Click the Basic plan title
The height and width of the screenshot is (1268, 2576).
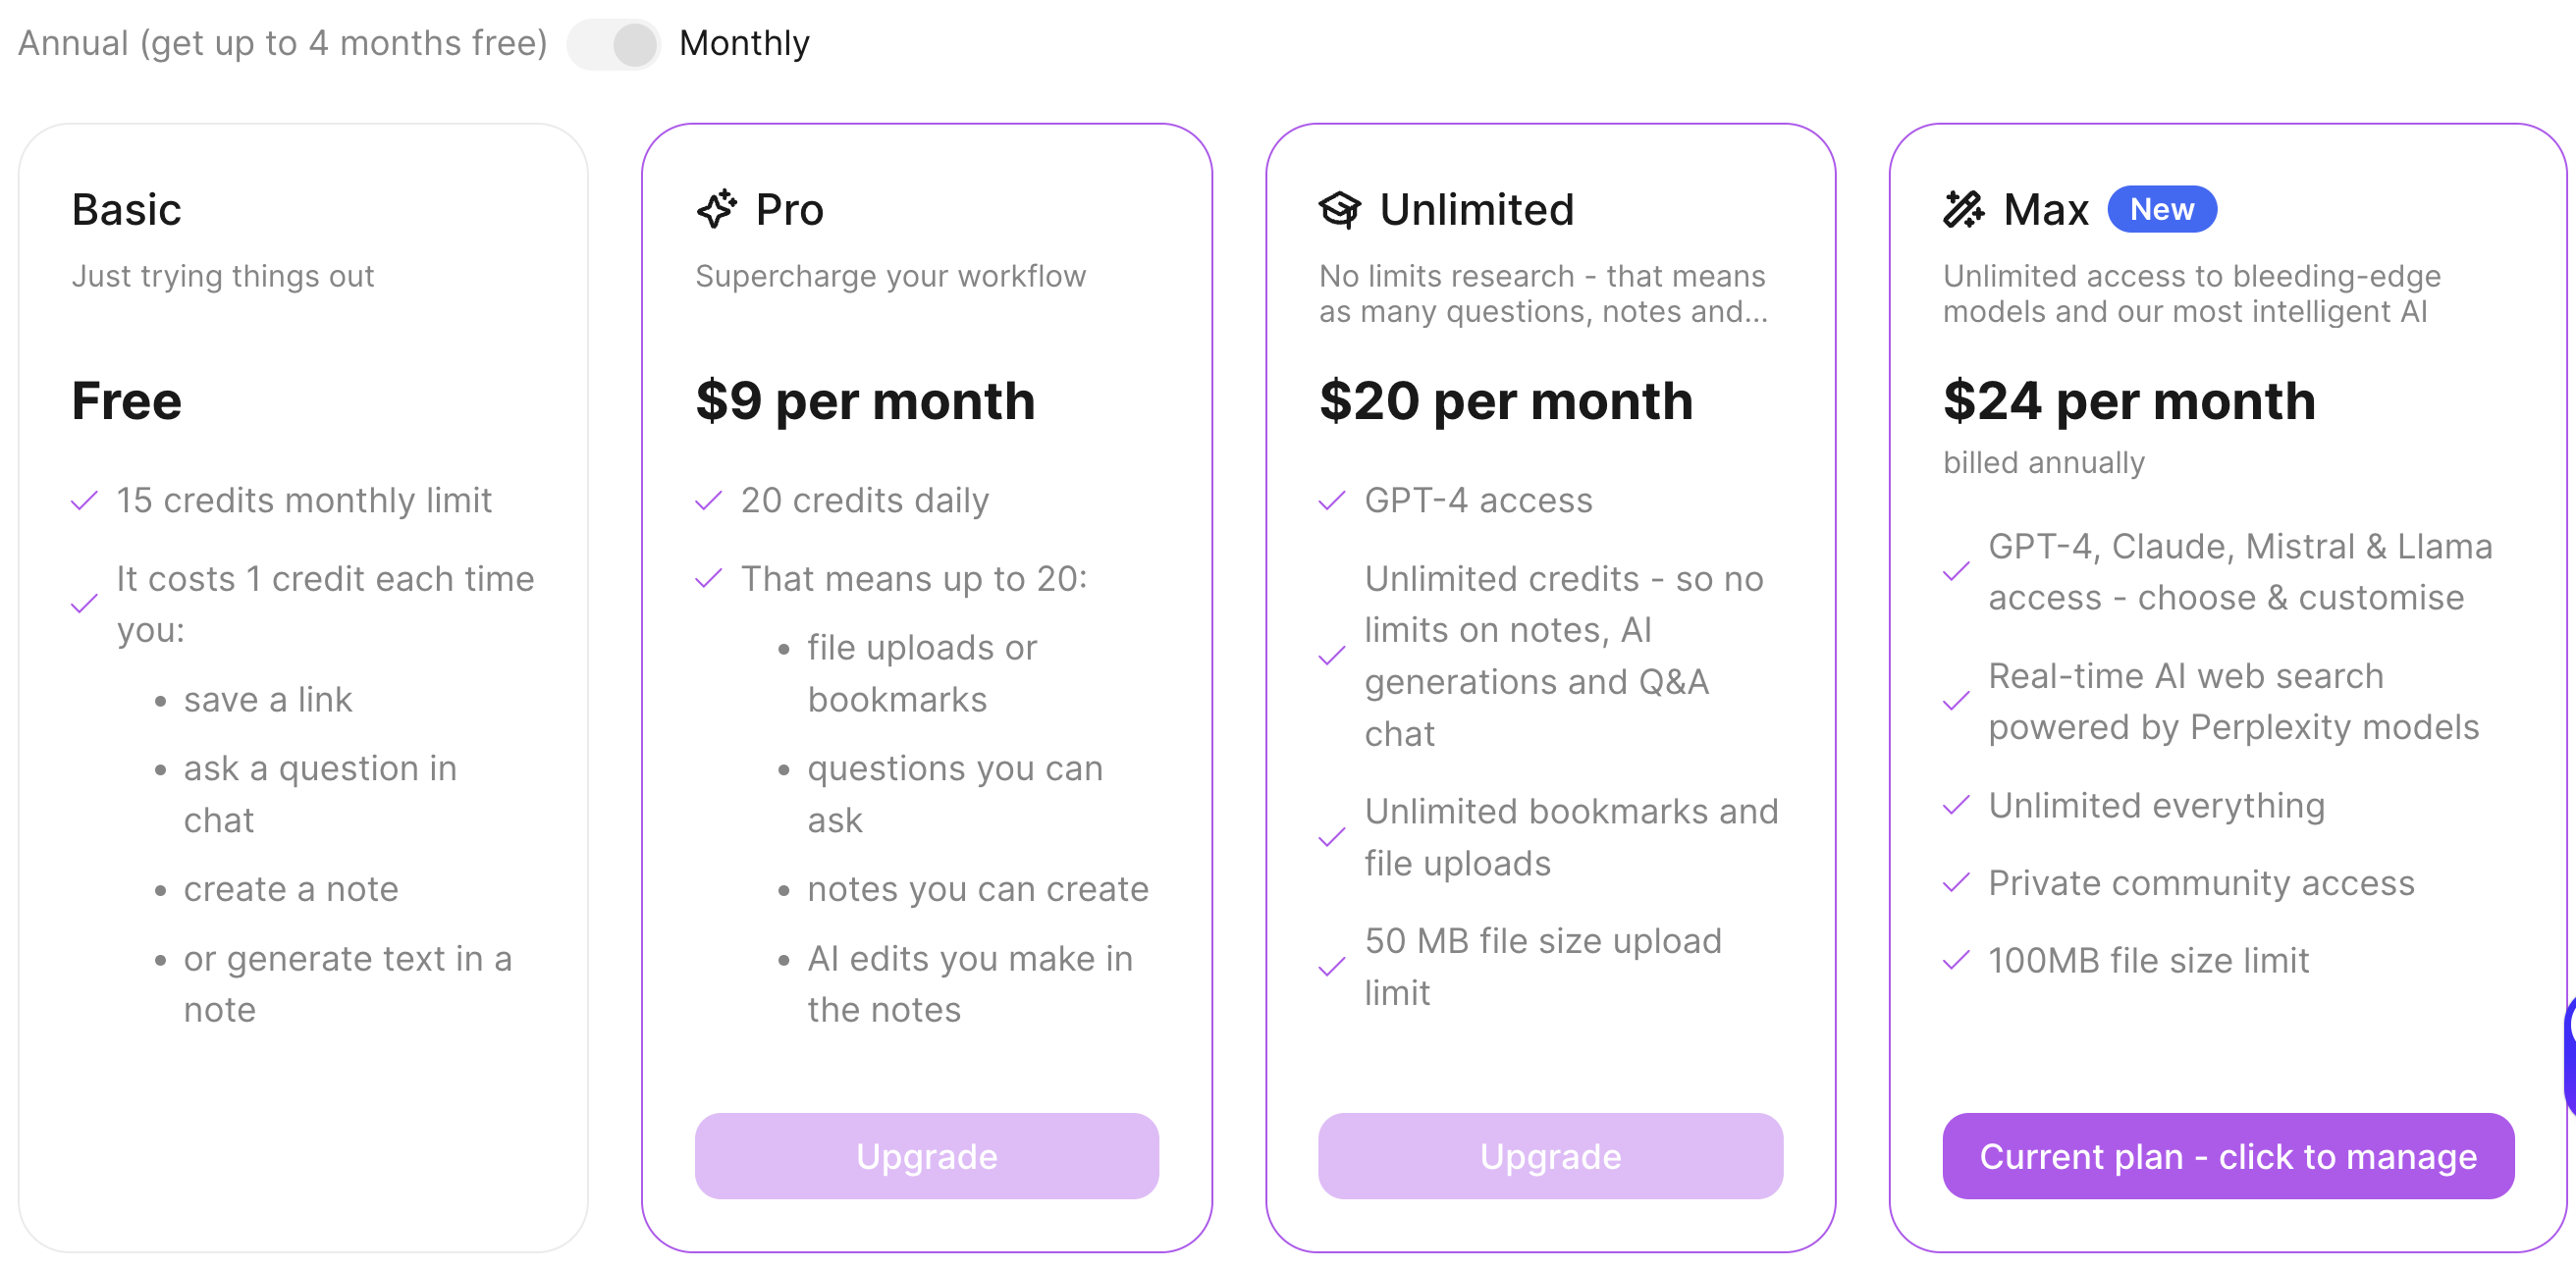126,209
